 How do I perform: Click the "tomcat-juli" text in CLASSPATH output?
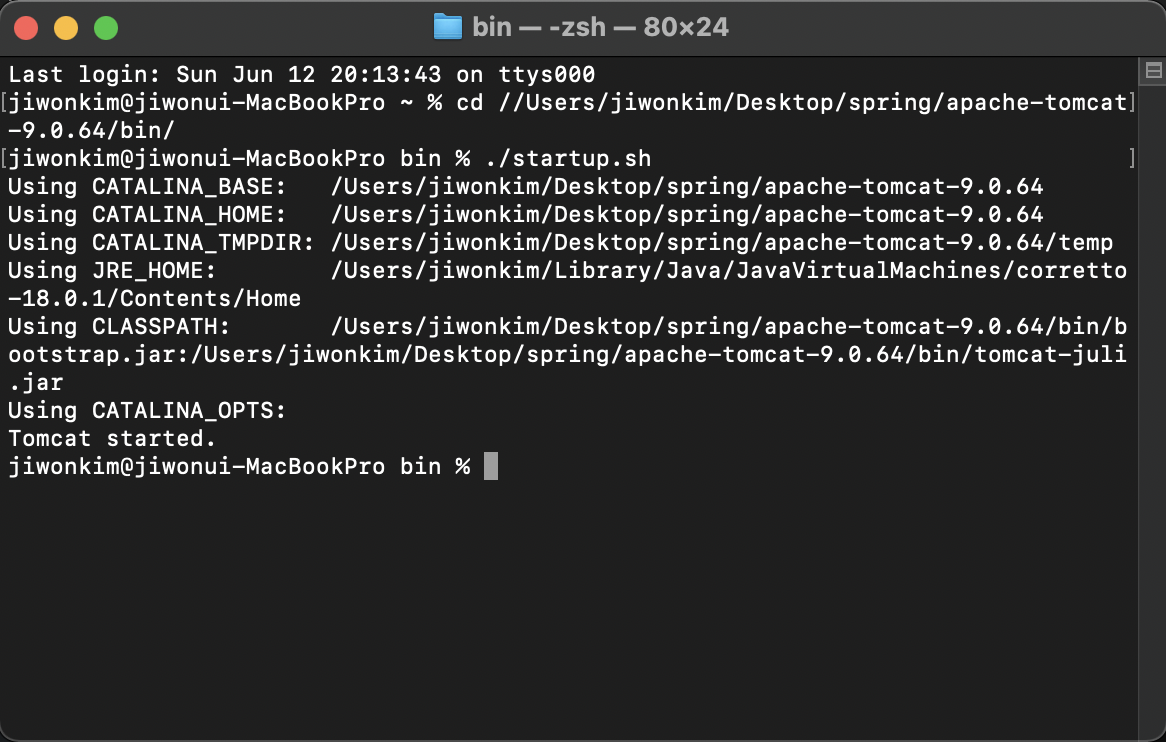[1051, 355]
